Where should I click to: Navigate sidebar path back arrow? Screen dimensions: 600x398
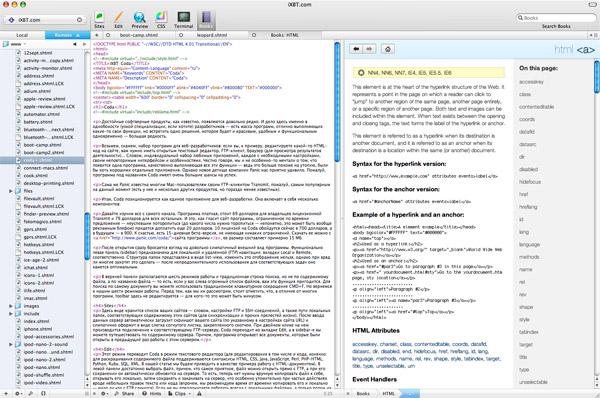click(75, 44)
